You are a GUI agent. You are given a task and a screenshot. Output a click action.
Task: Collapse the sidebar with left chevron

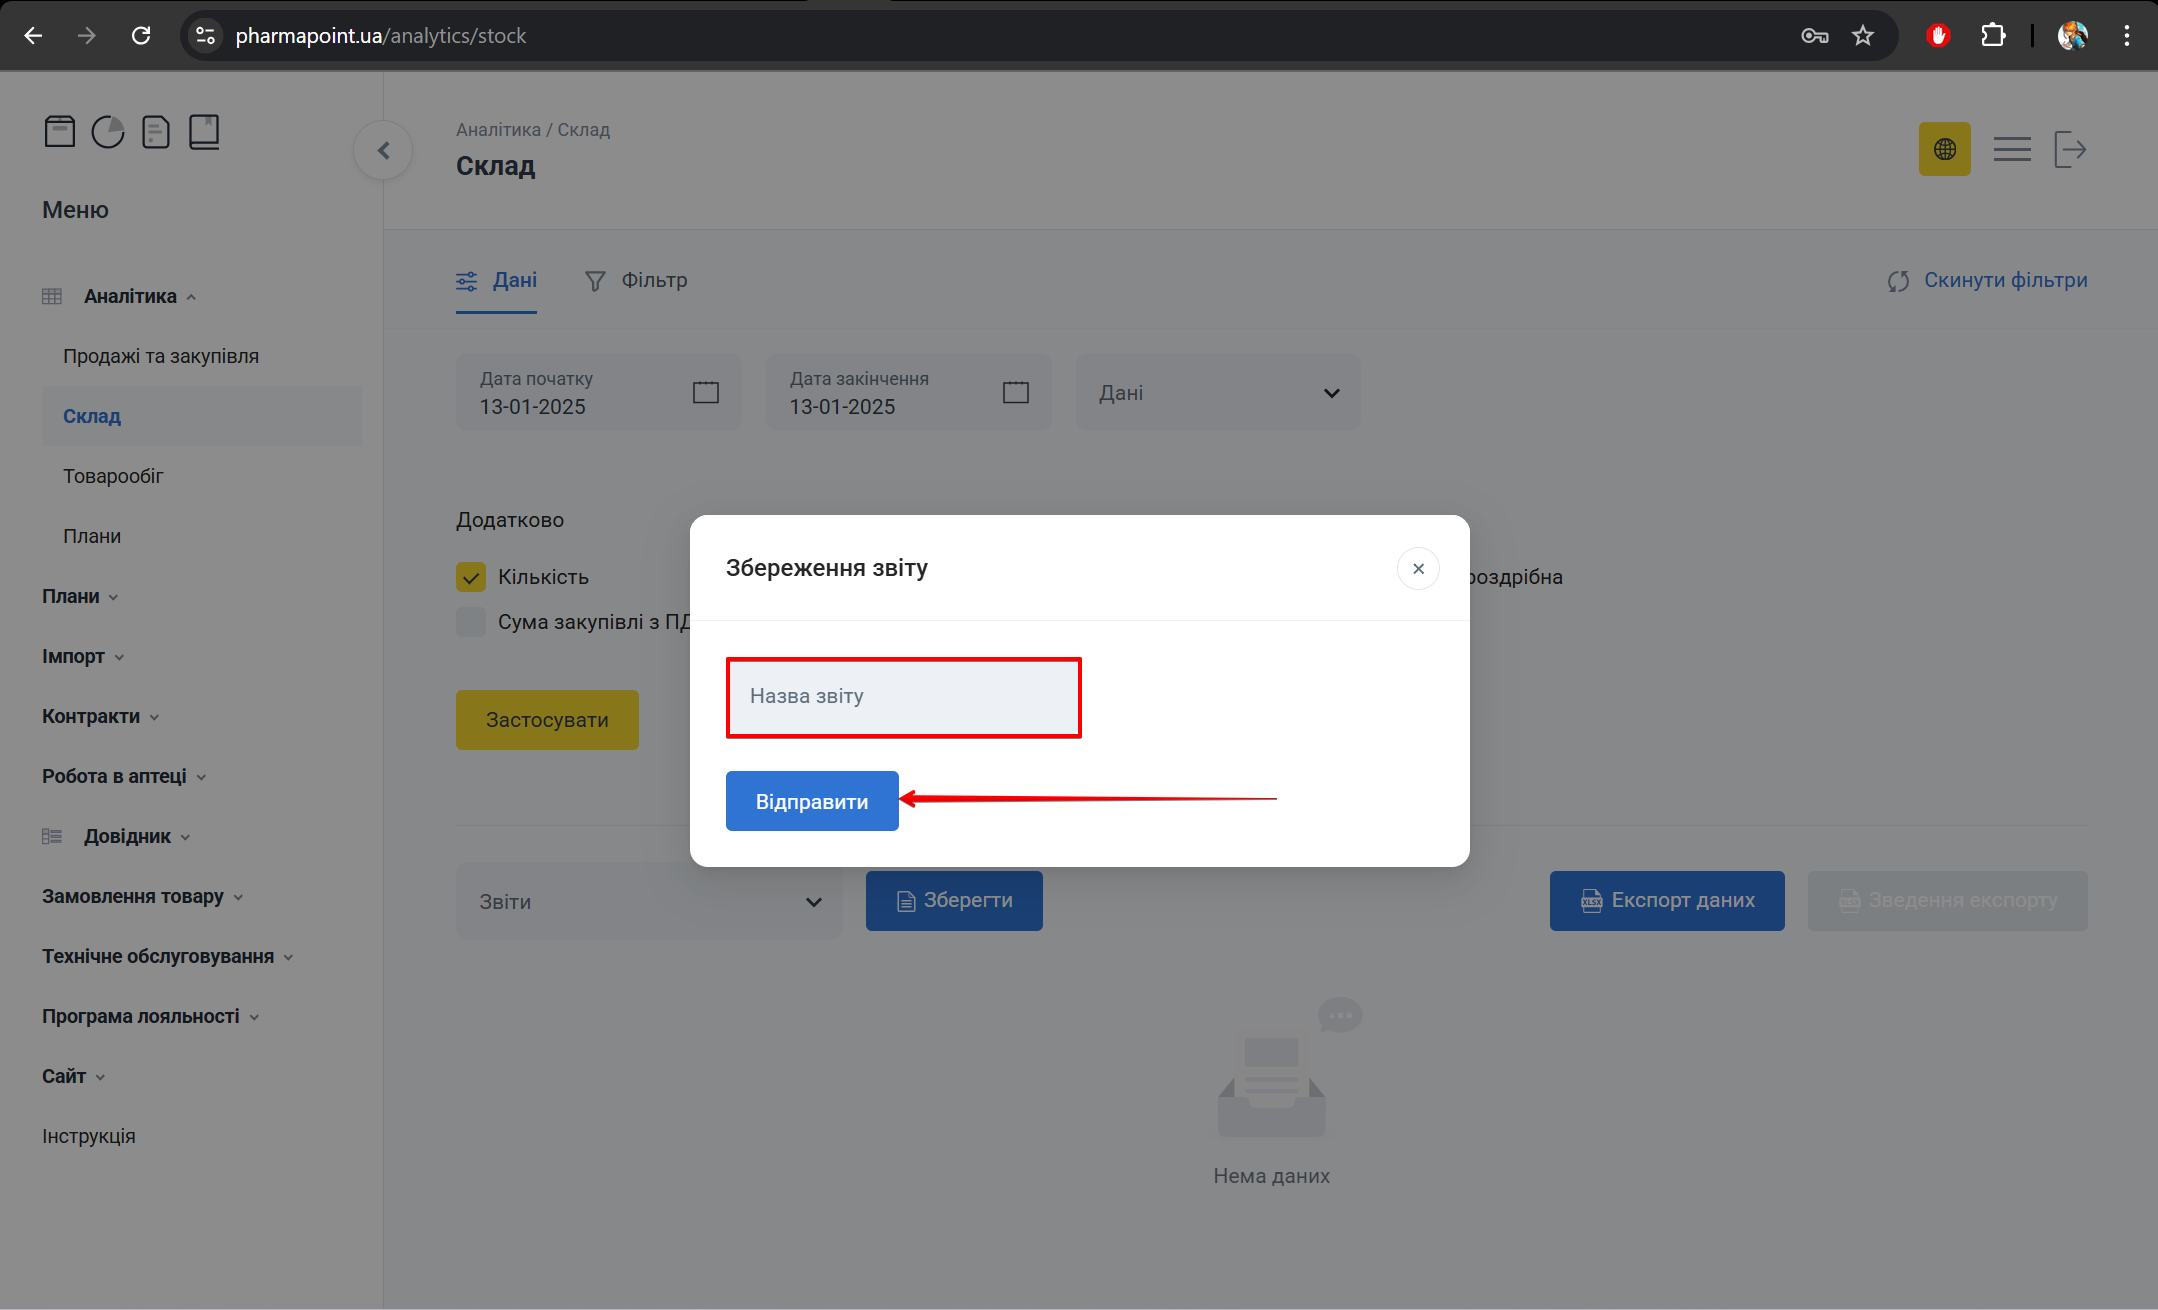click(x=383, y=151)
